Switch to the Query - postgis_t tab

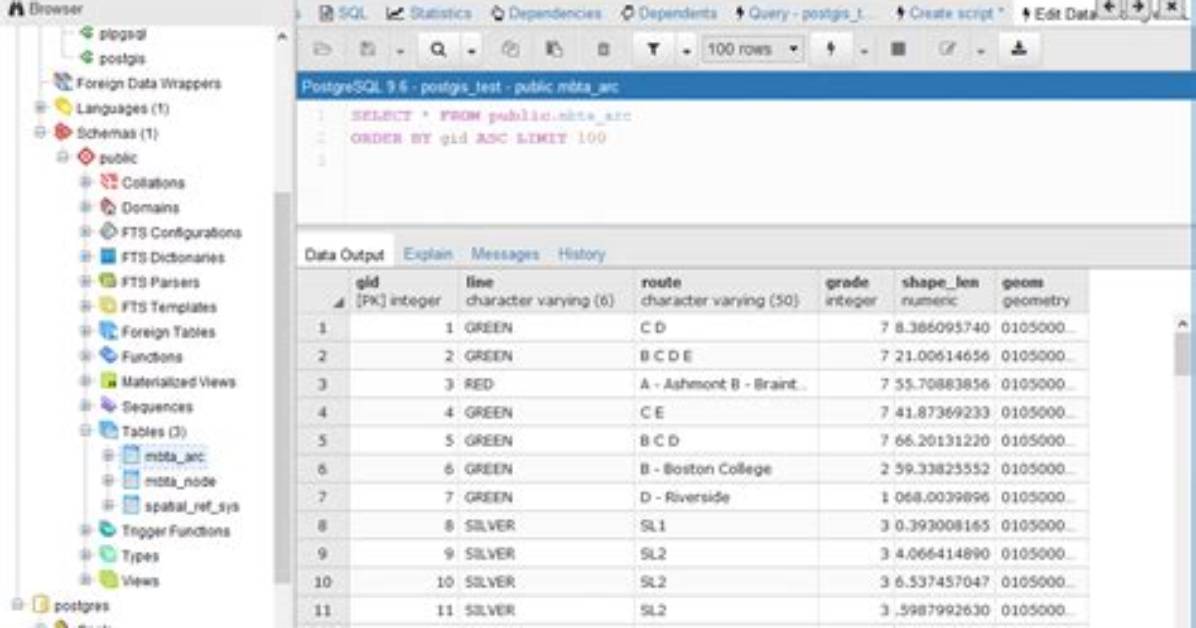tap(803, 13)
